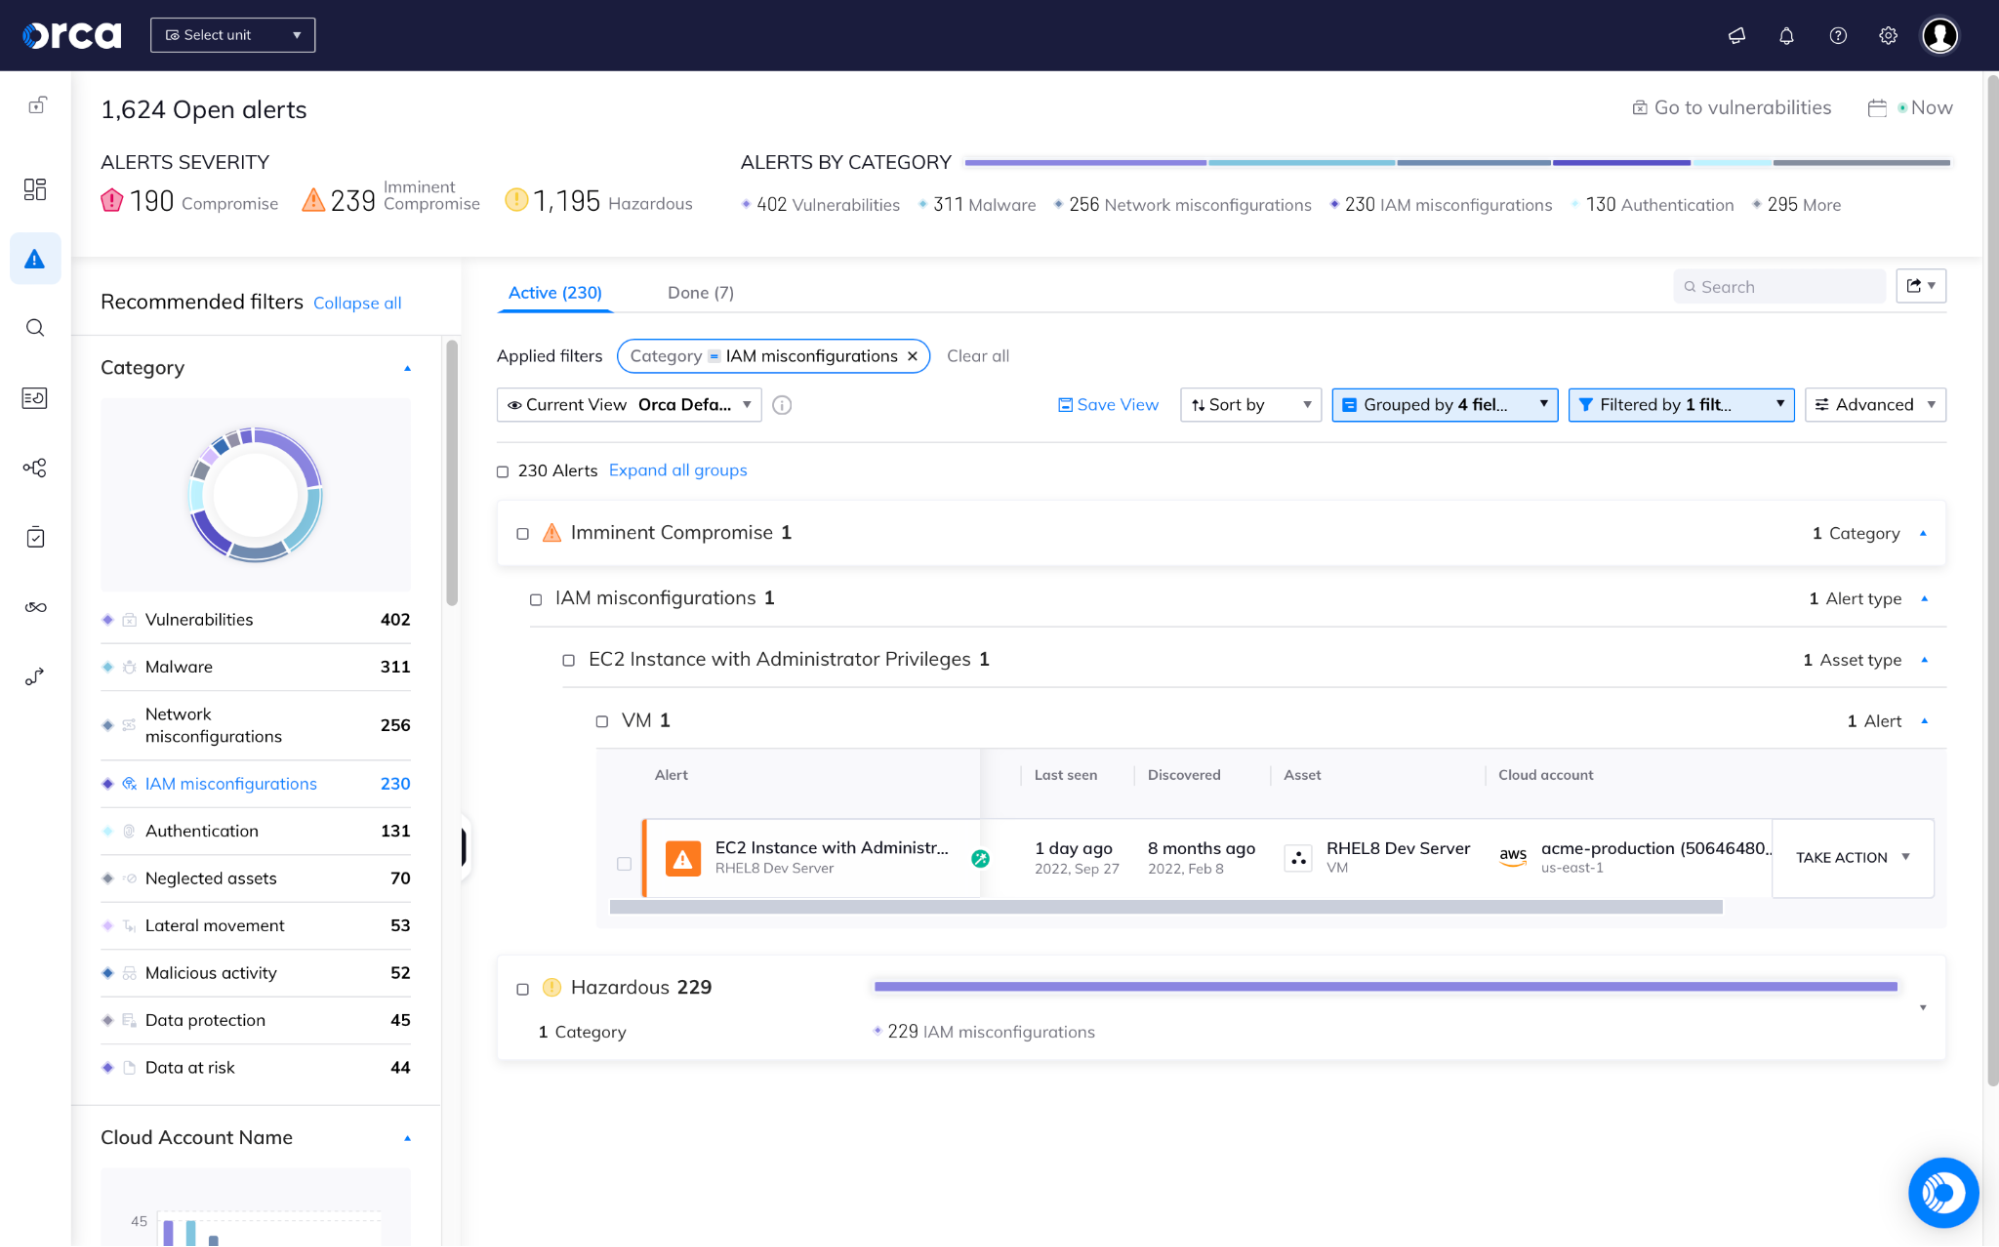Click the help question mark icon
The width and height of the screenshot is (1999, 1247).
pos(1838,36)
